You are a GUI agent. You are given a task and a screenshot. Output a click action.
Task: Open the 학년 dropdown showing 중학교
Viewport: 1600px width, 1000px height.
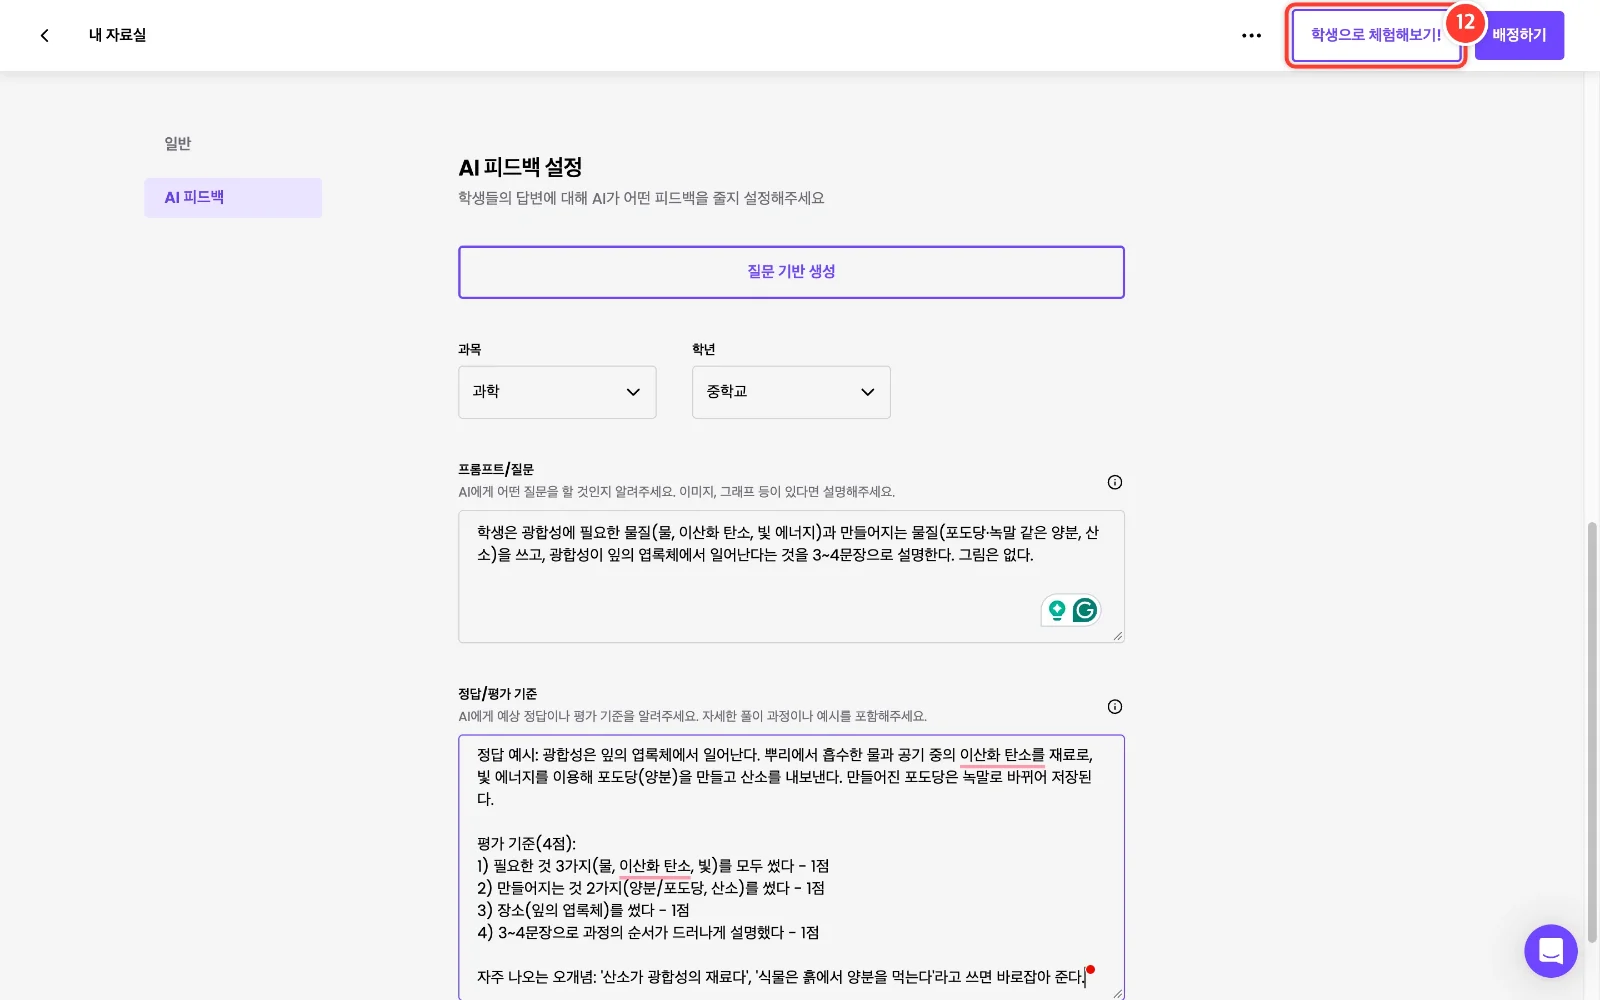[x=791, y=392]
